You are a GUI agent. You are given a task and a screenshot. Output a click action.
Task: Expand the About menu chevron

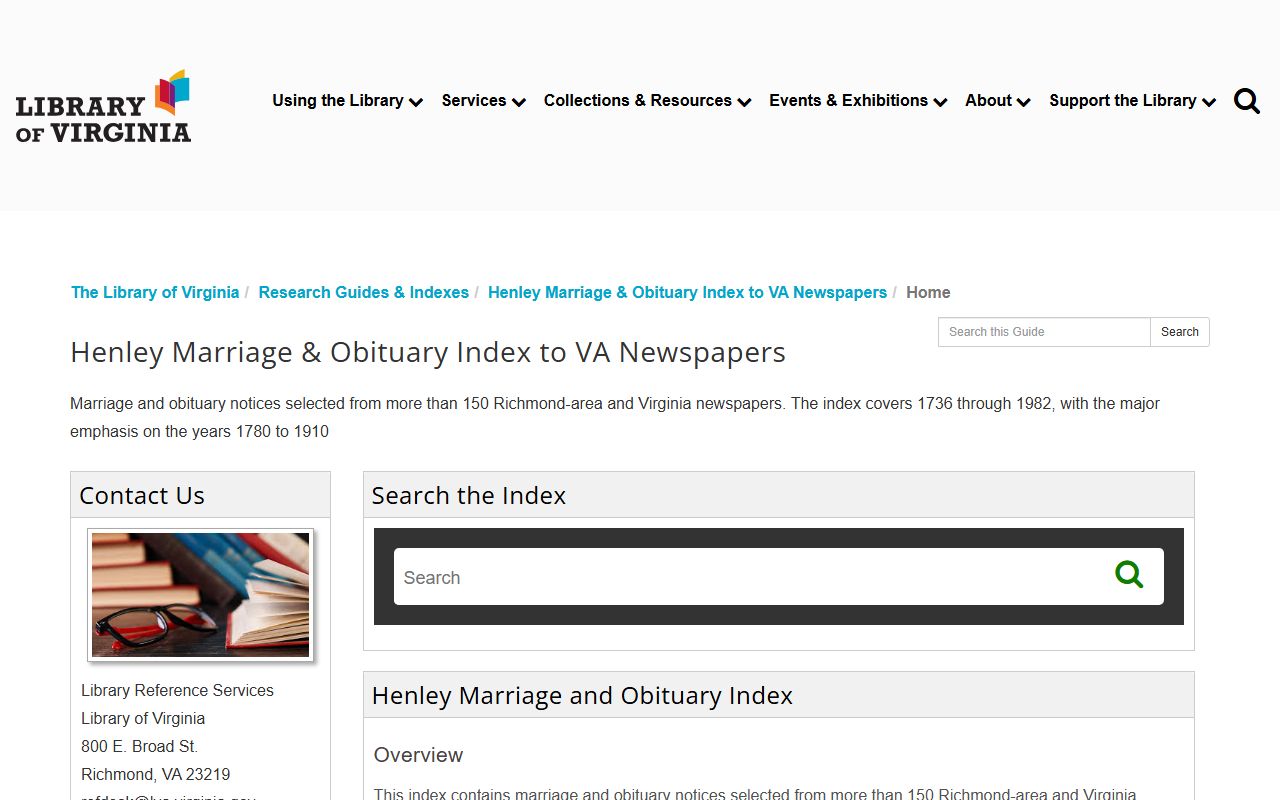click(x=1023, y=102)
